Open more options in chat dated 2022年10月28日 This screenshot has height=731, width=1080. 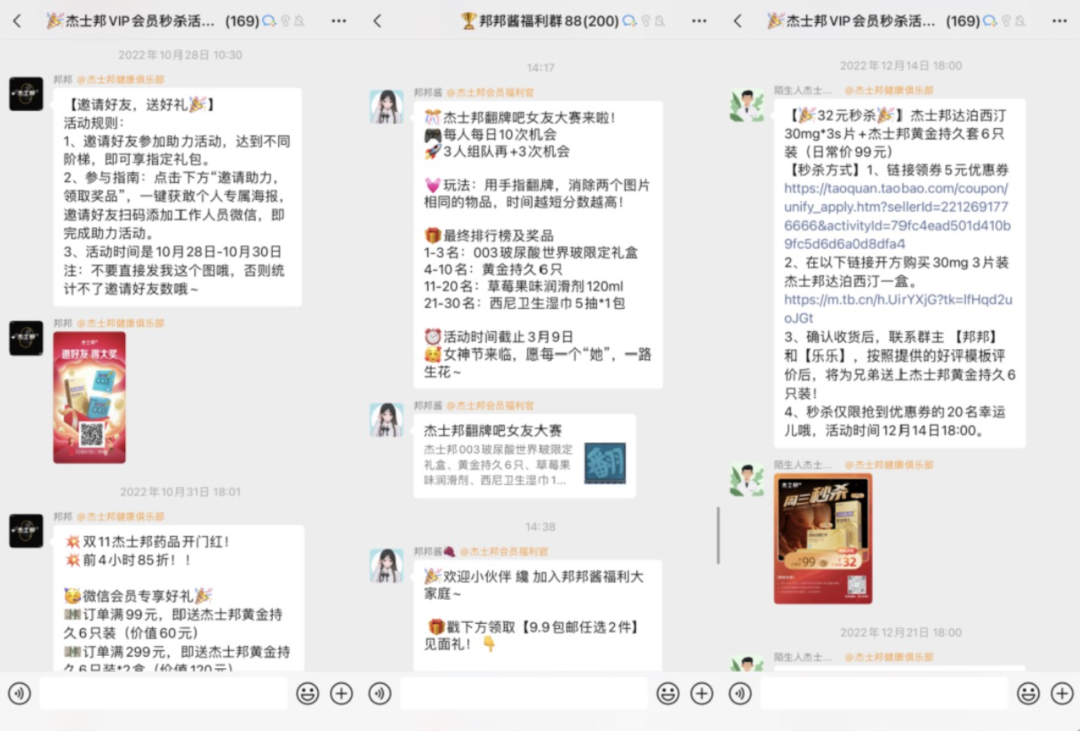click(x=339, y=21)
